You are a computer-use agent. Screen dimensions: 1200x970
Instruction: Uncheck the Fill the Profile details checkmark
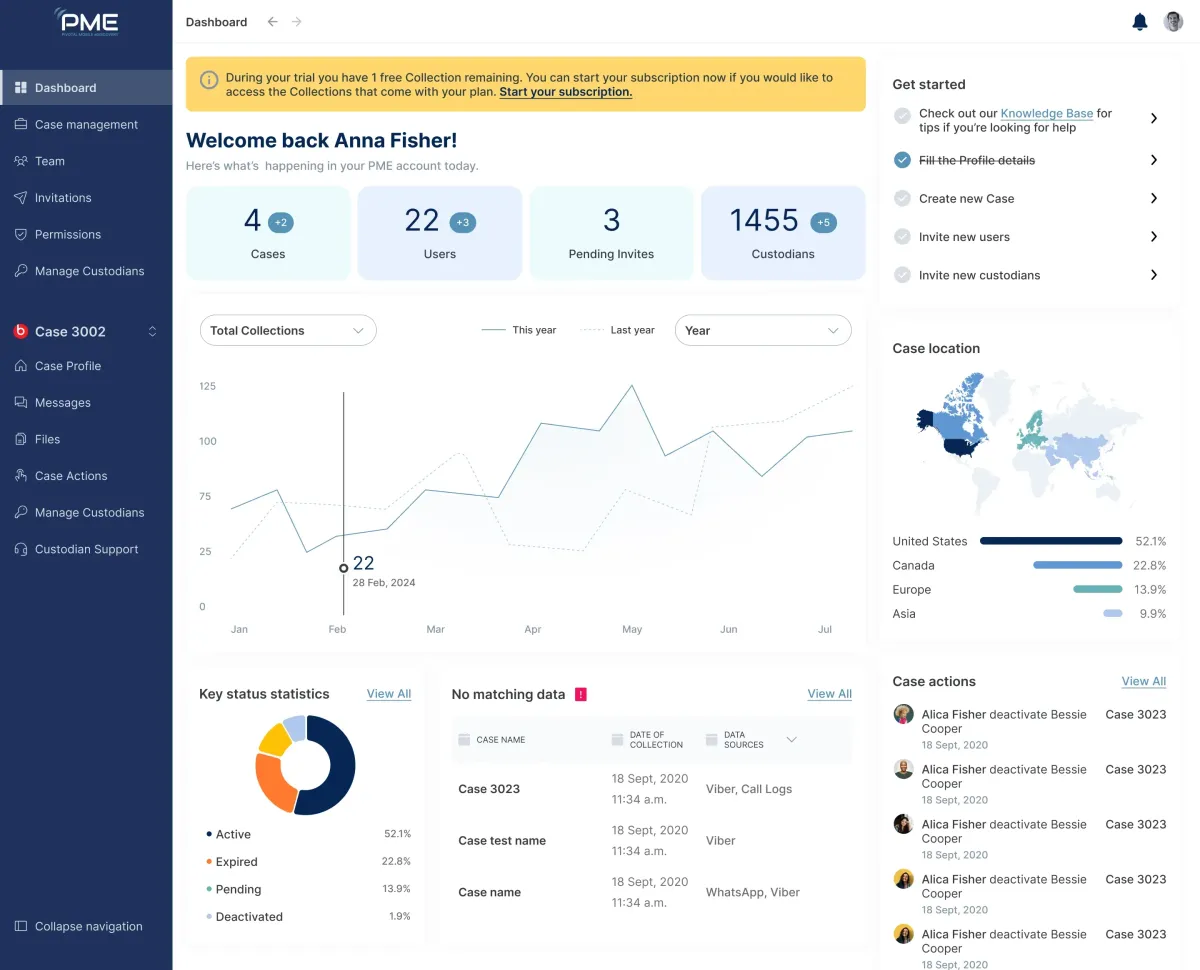point(902,160)
